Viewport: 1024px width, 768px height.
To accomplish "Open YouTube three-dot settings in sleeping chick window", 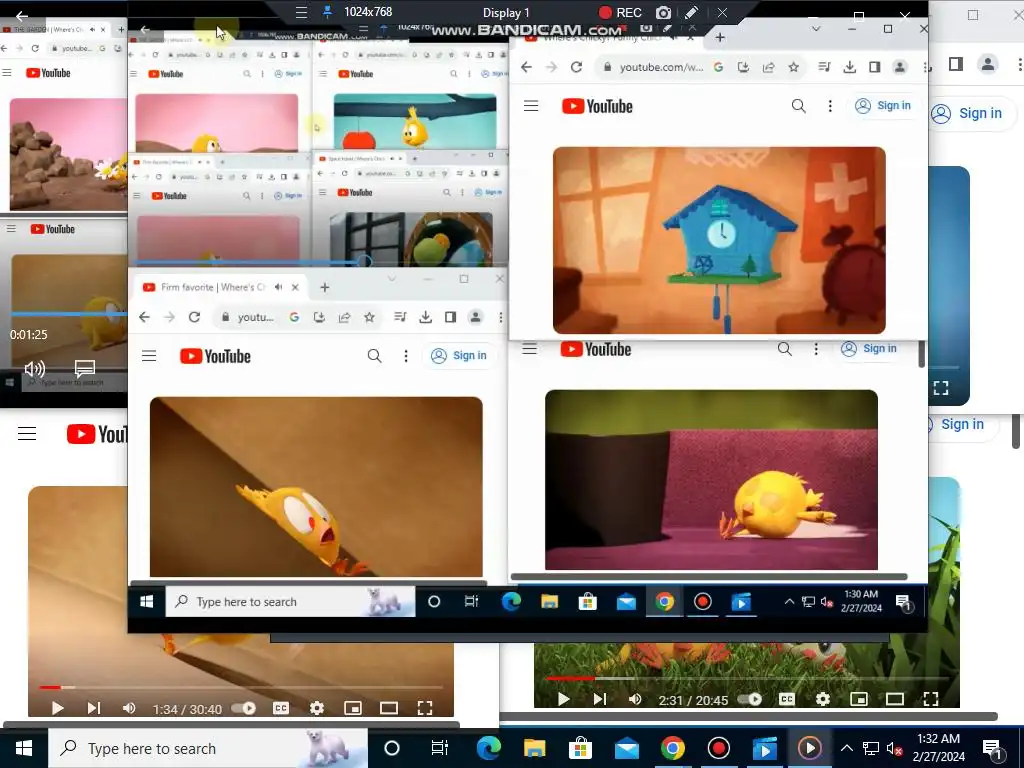I will click(x=816, y=349).
